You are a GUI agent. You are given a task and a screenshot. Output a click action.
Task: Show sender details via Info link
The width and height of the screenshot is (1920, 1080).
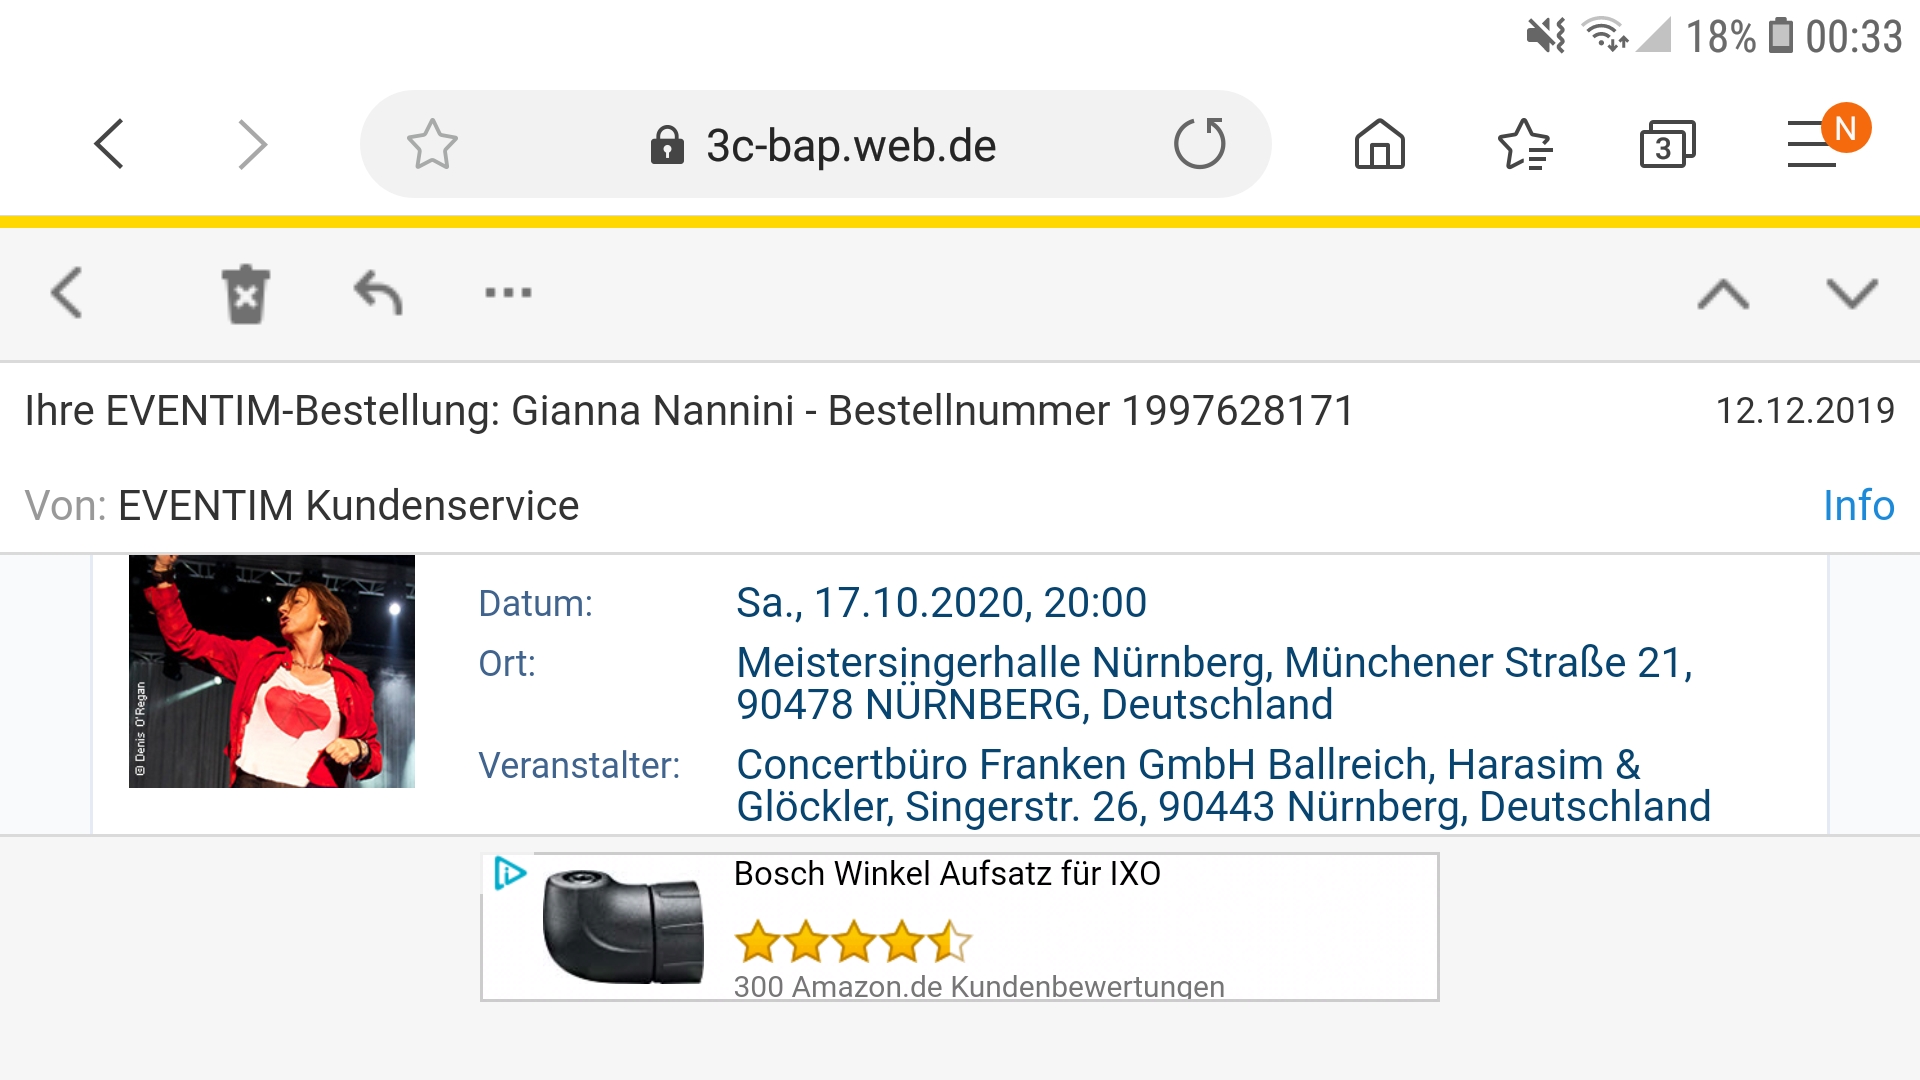pos(1858,506)
